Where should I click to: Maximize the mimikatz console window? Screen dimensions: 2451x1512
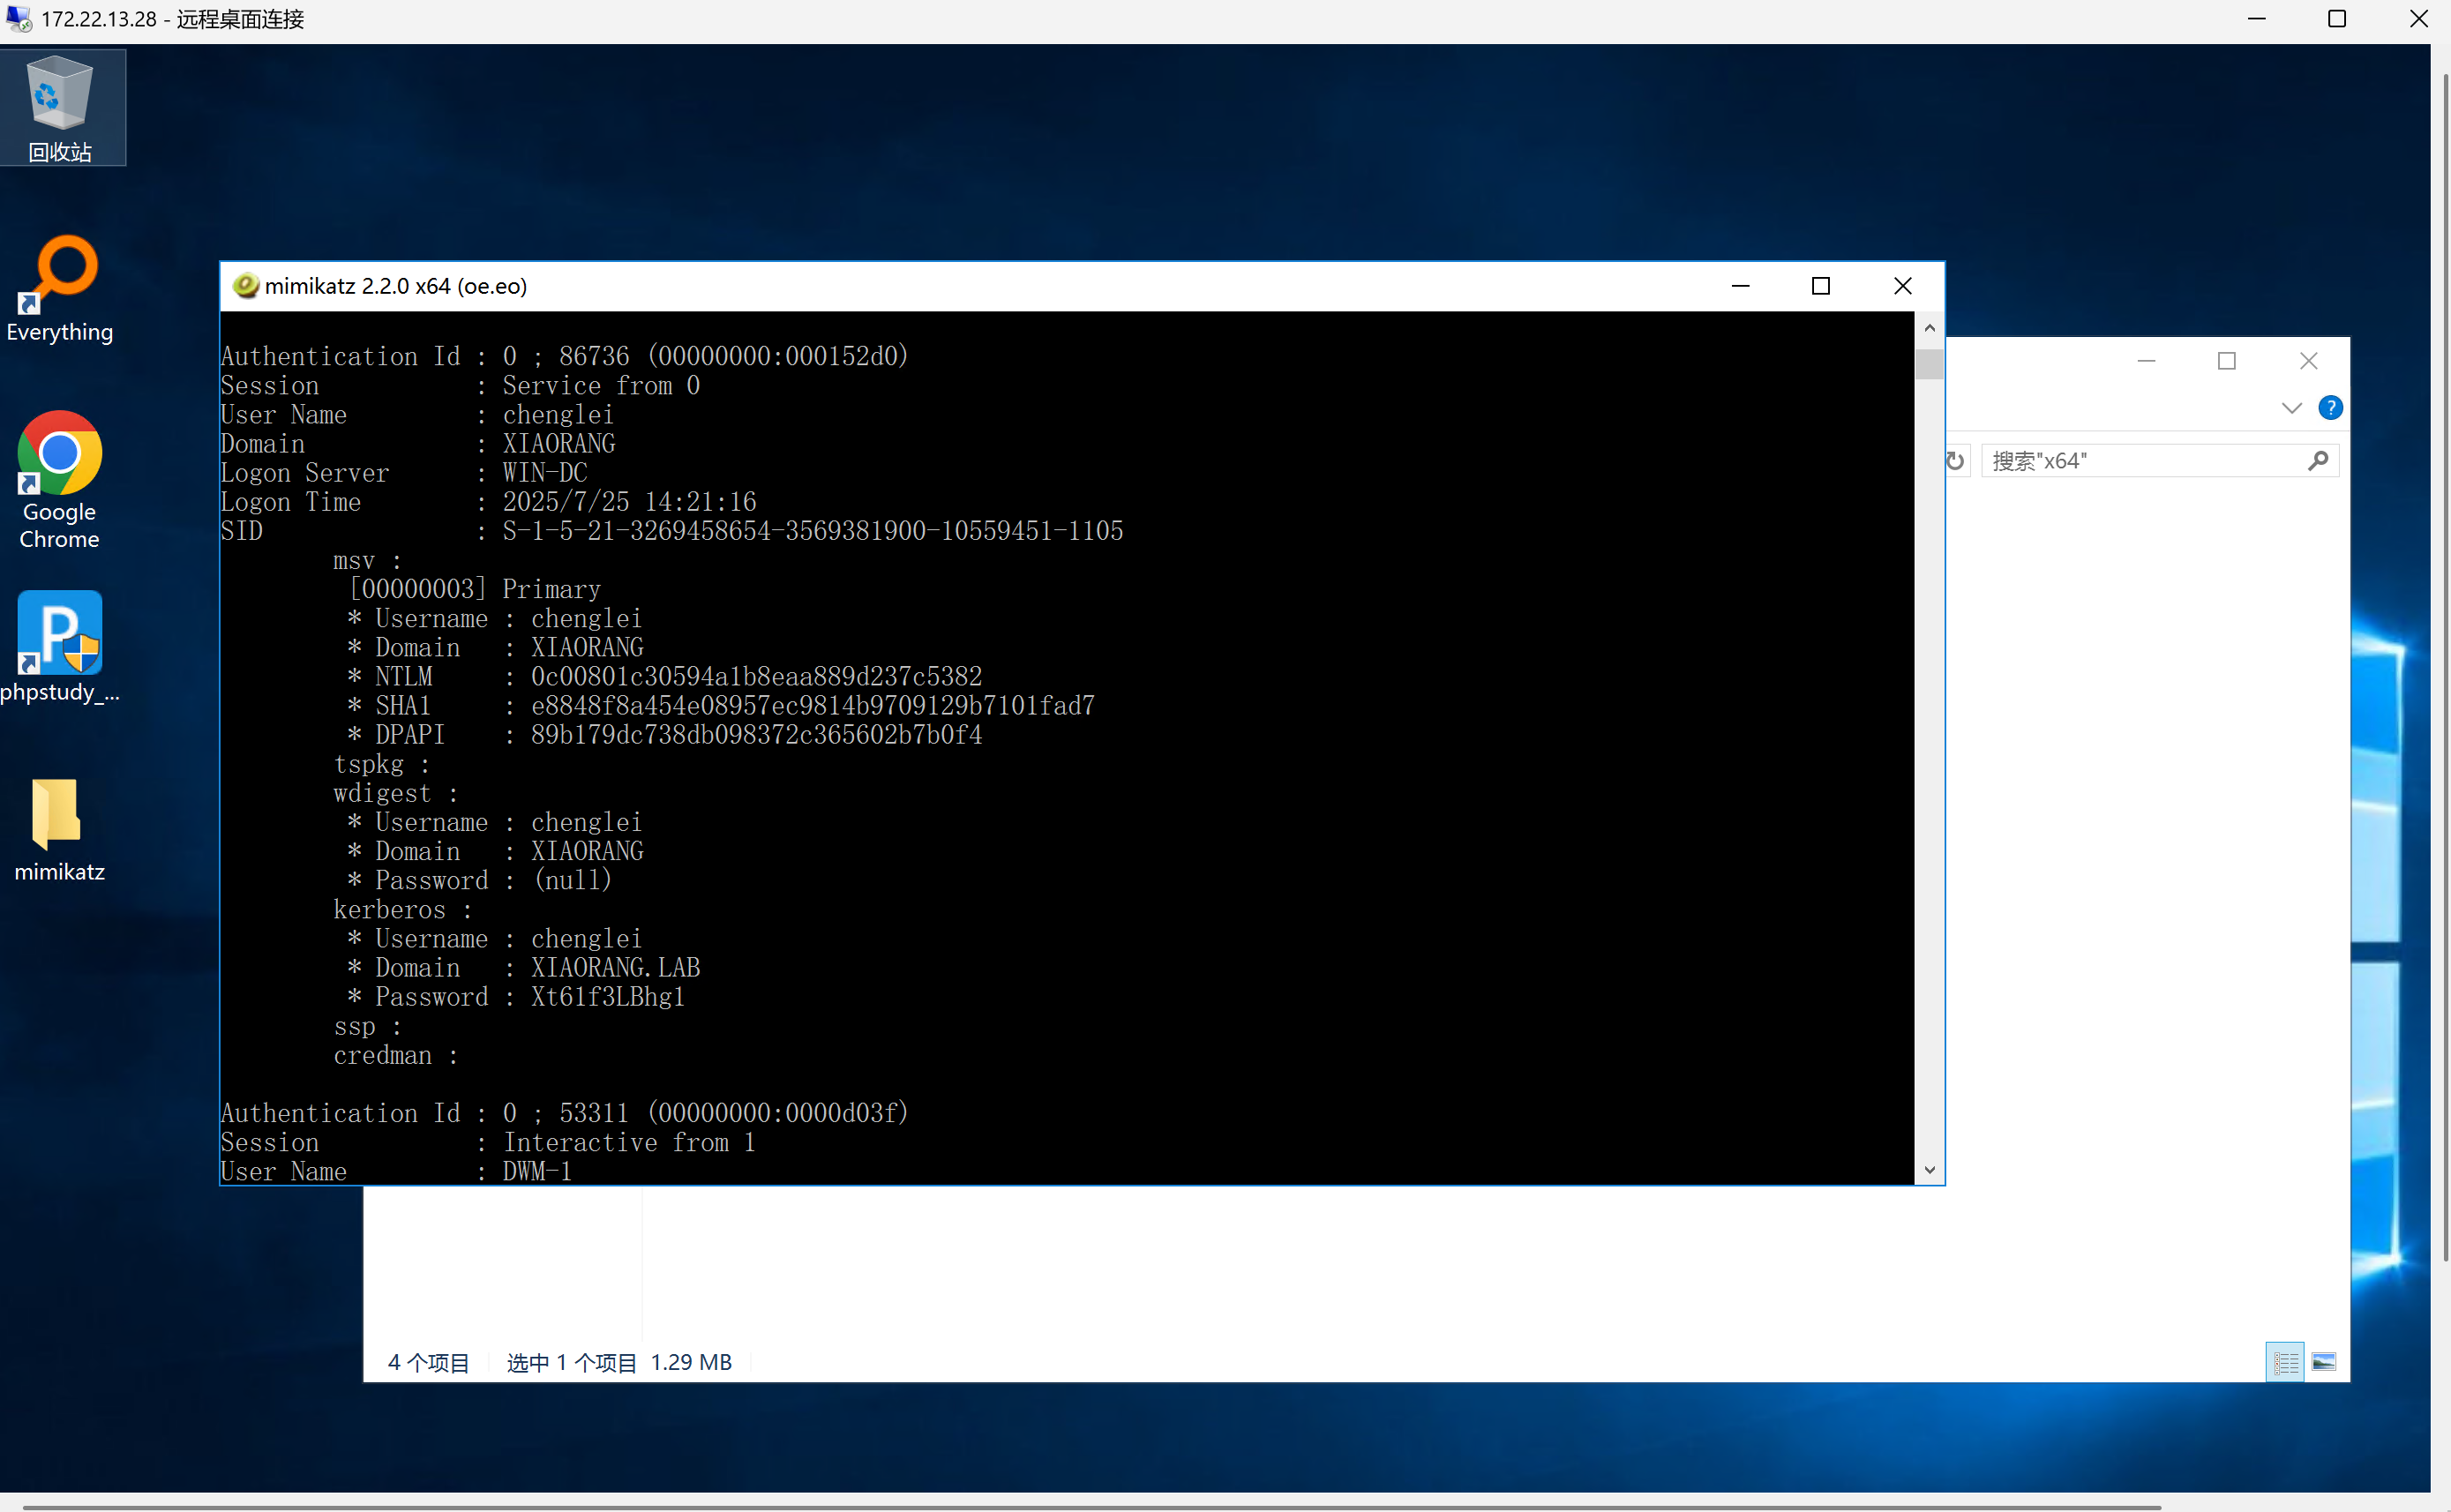click(x=1821, y=286)
